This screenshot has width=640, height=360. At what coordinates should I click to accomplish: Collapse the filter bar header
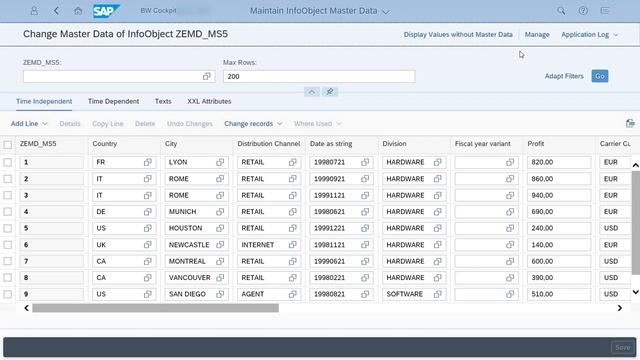(x=311, y=91)
